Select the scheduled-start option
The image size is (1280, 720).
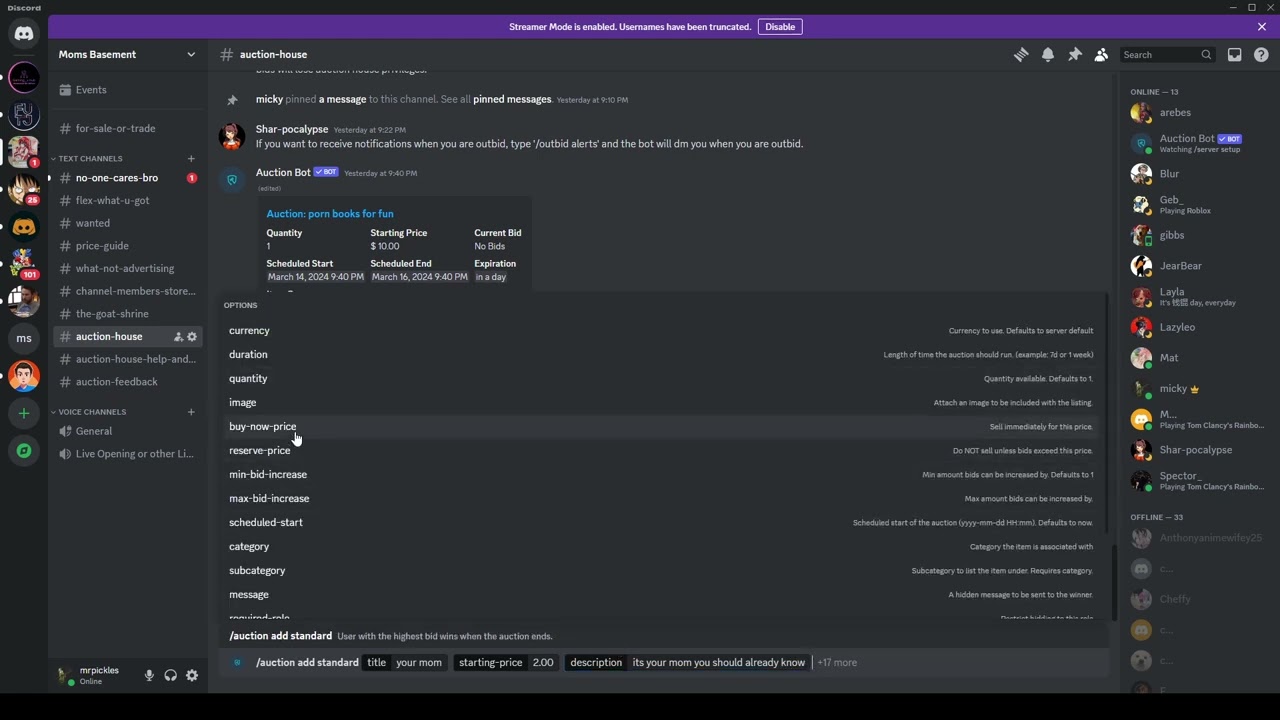coord(661,522)
